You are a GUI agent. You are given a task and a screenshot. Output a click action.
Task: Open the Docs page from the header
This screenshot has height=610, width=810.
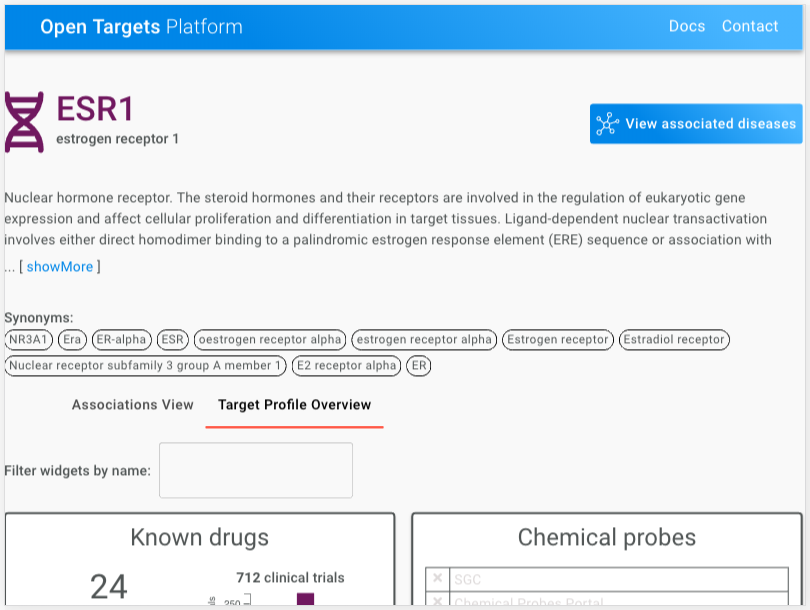coord(687,26)
